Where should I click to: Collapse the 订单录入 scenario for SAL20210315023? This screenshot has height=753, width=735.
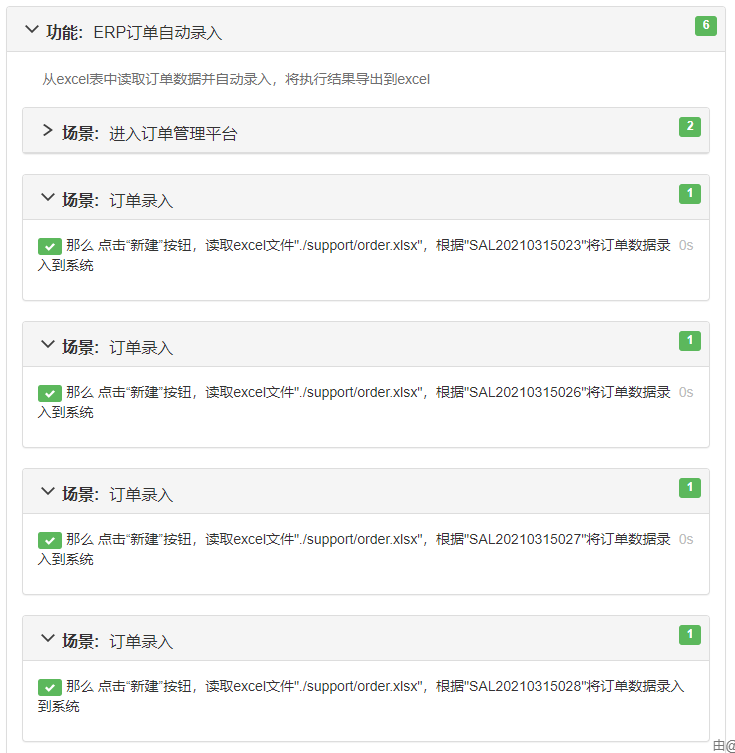point(48,197)
